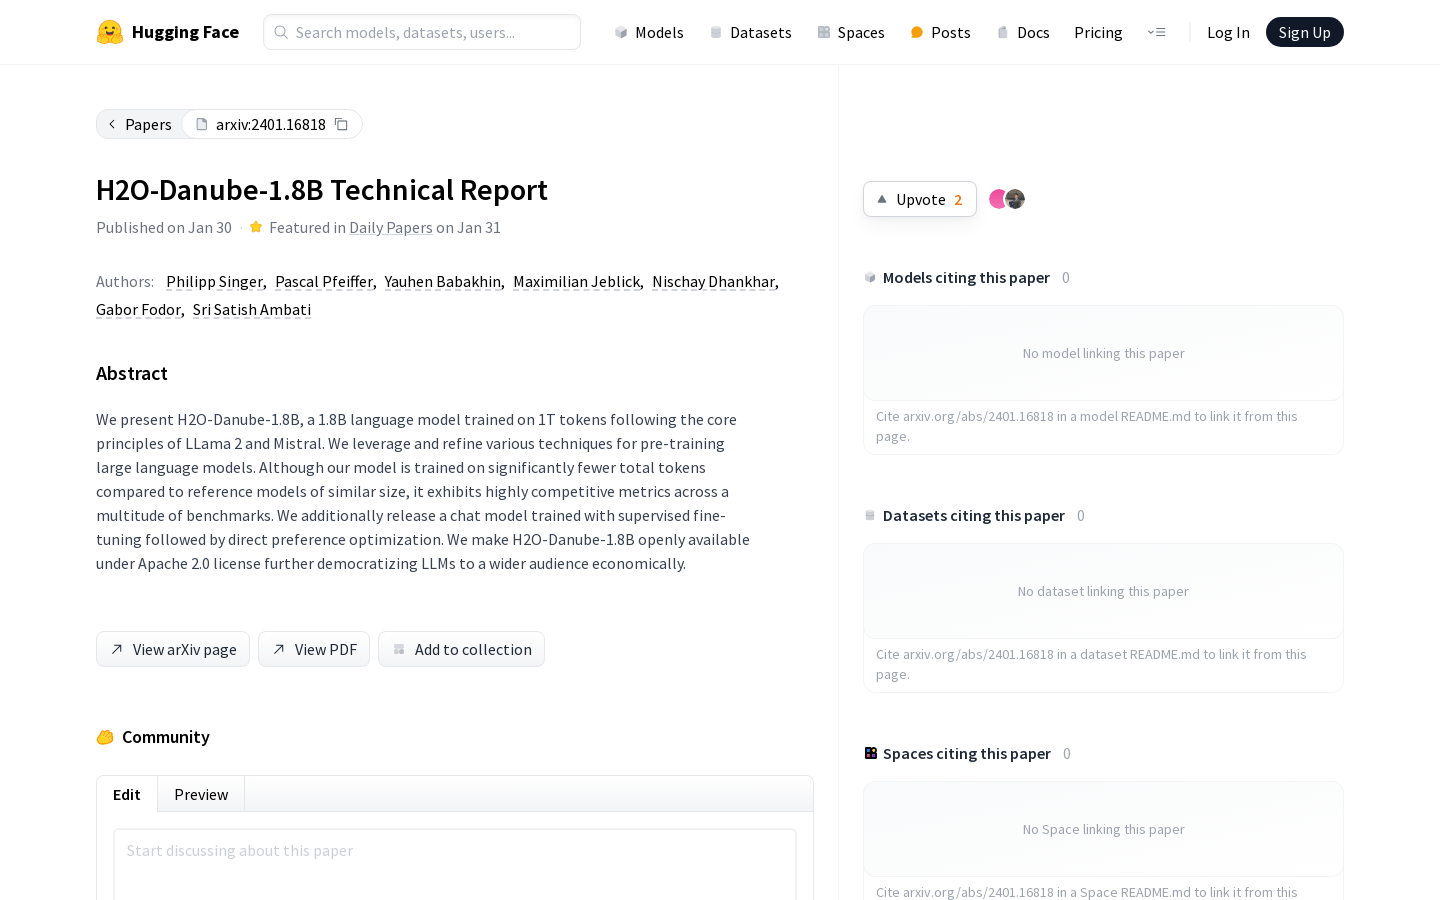
Task: Open the Pricing page
Action: coord(1098,32)
